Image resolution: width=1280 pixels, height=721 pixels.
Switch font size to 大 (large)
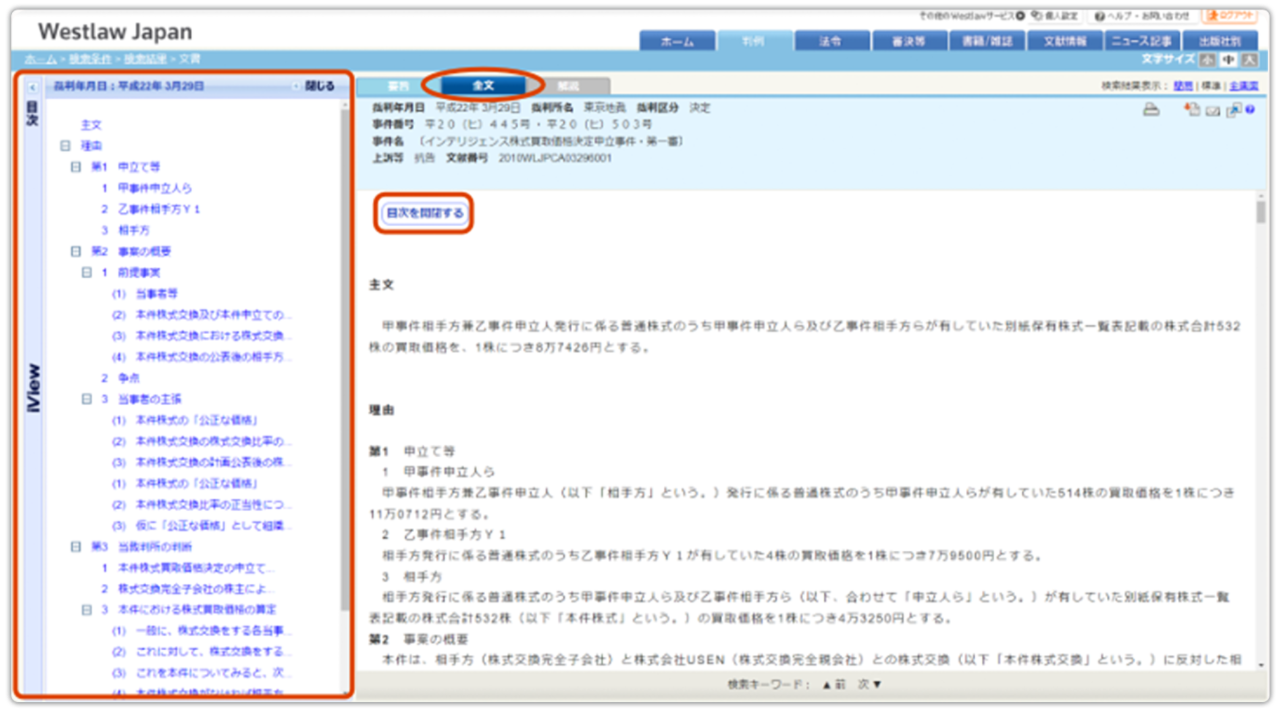(1249, 60)
